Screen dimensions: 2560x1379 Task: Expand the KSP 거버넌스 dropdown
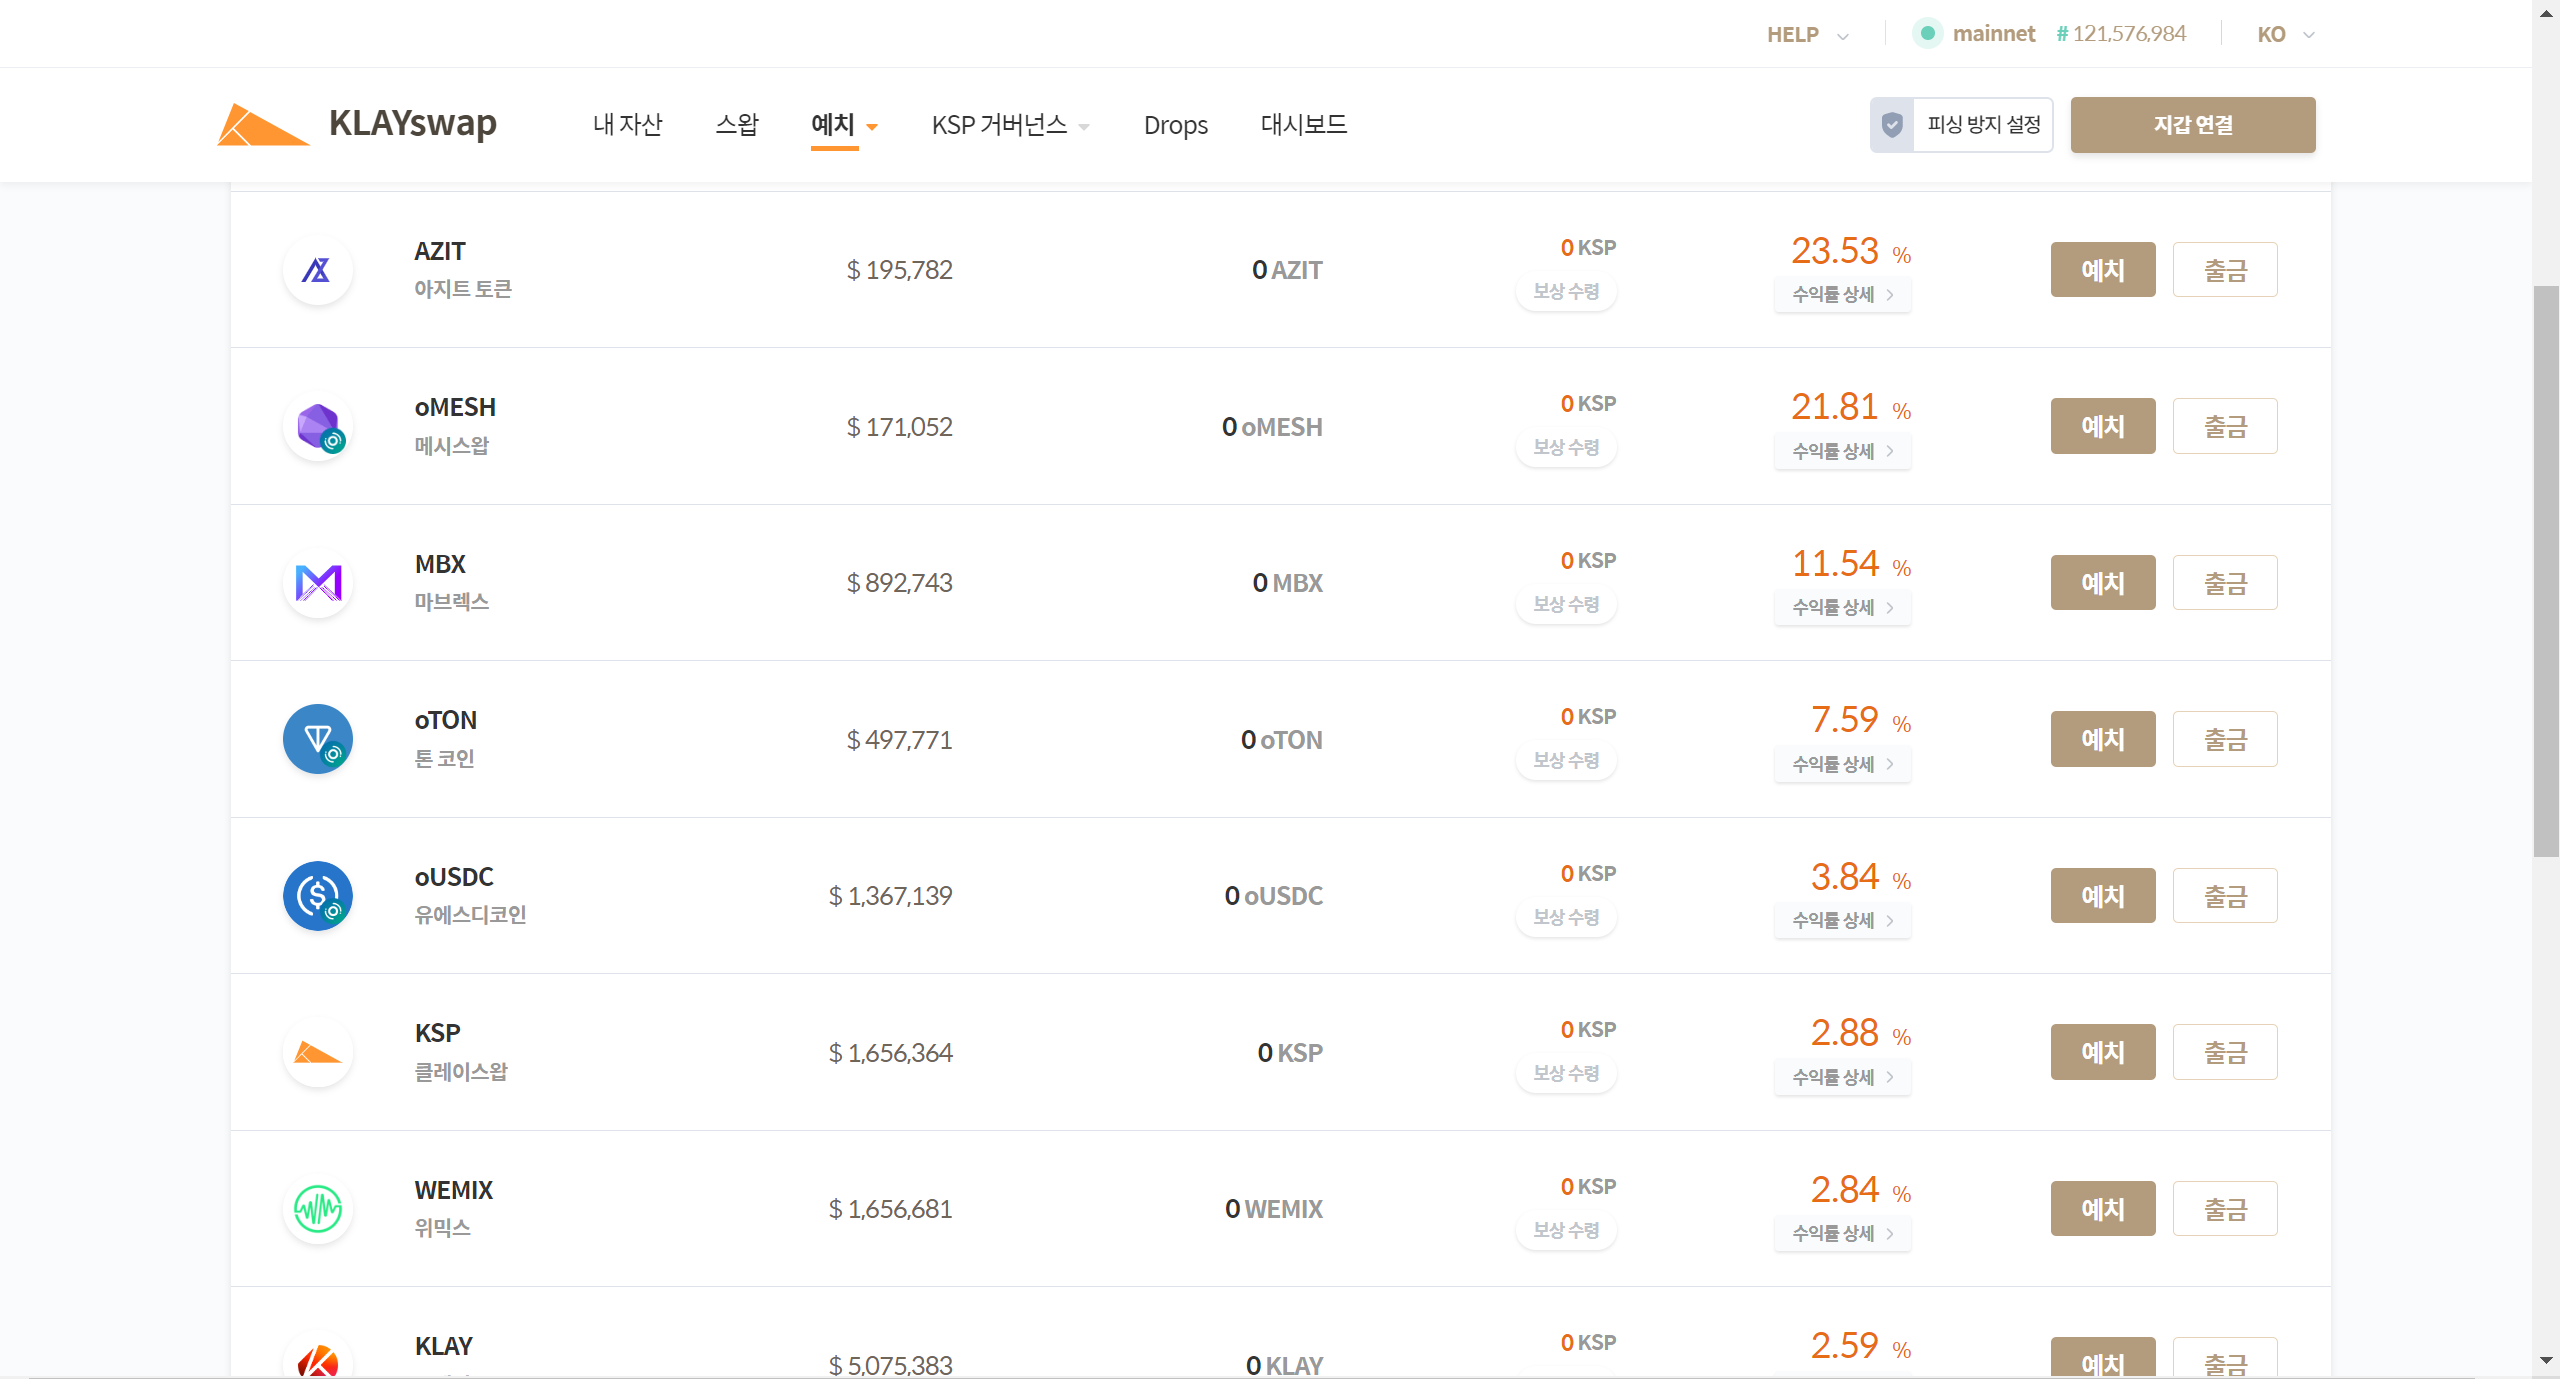1010,124
